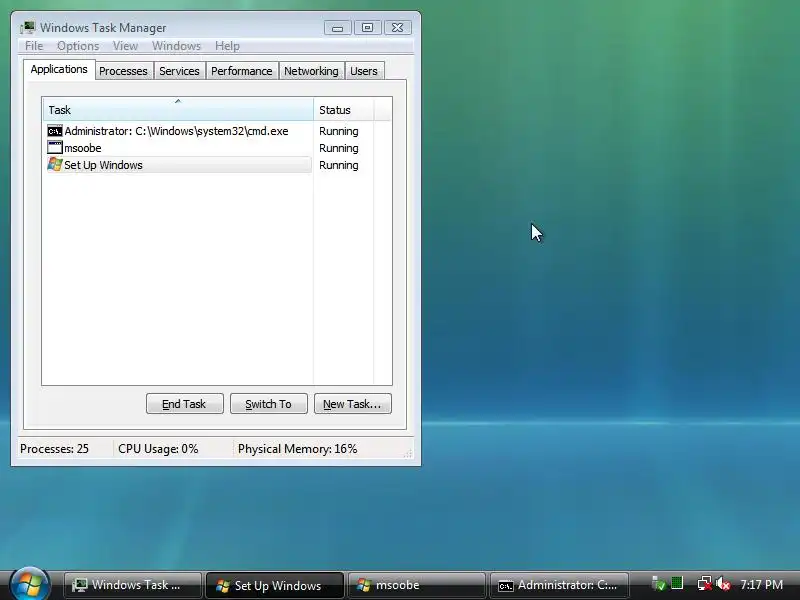Maximize the Task Manager window

(x=367, y=28)
